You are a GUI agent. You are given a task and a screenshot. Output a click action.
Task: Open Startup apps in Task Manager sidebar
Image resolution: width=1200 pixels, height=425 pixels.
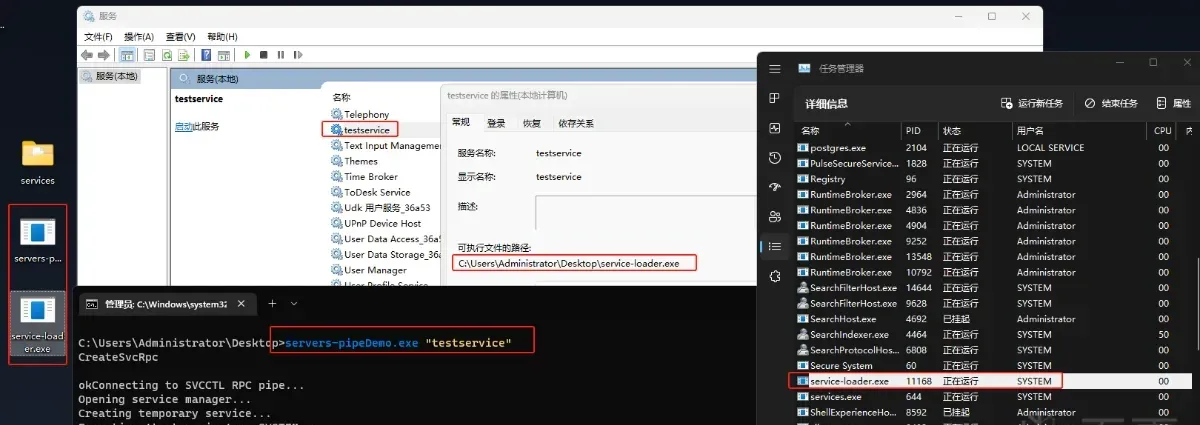(x=775, y=187)
